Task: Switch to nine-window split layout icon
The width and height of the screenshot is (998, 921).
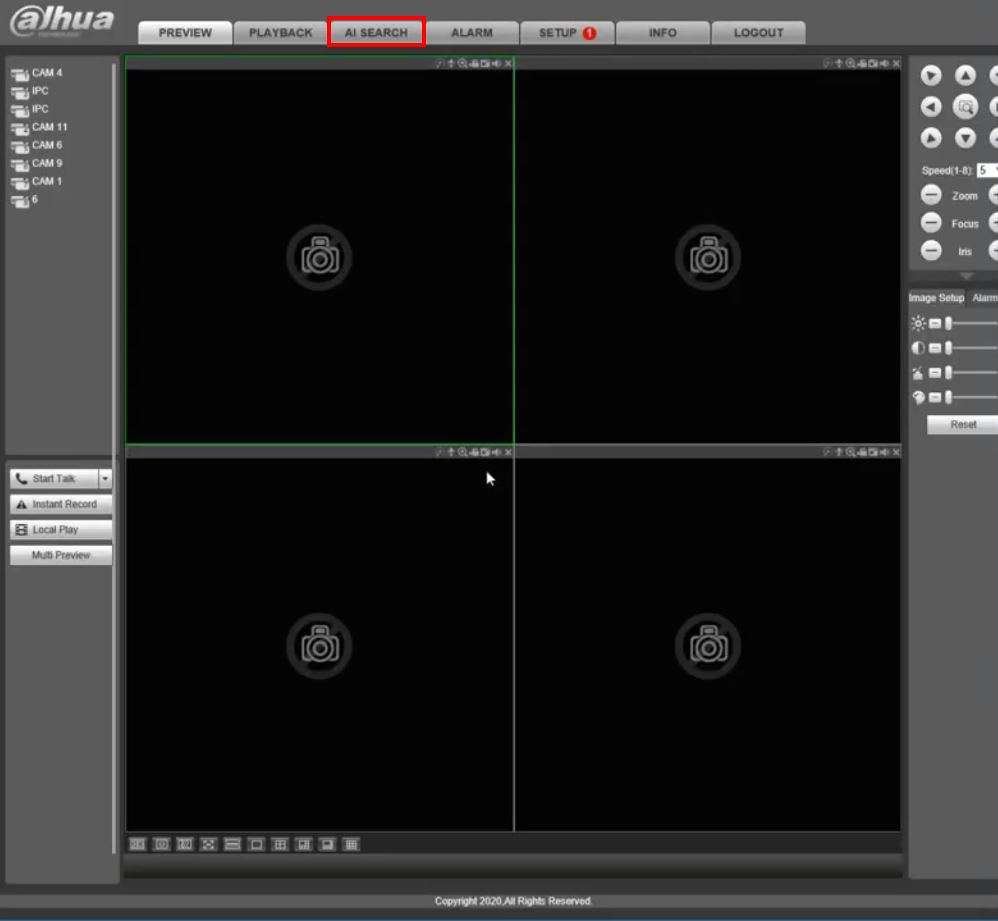Action: [x=351, y=845]
